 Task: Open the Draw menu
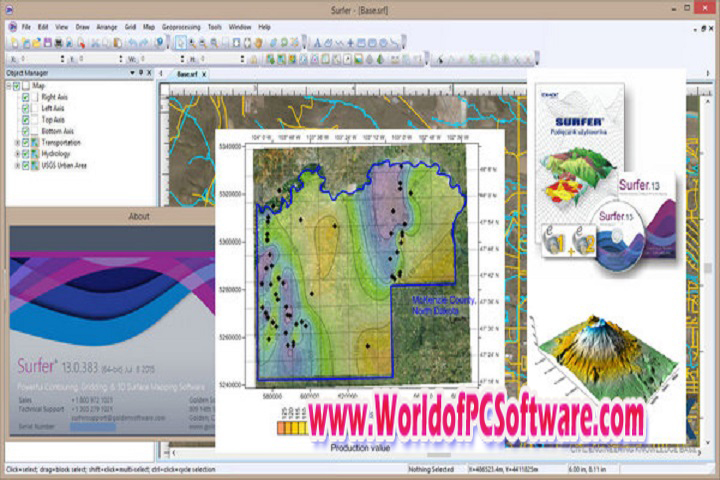[x=82, y=27]
